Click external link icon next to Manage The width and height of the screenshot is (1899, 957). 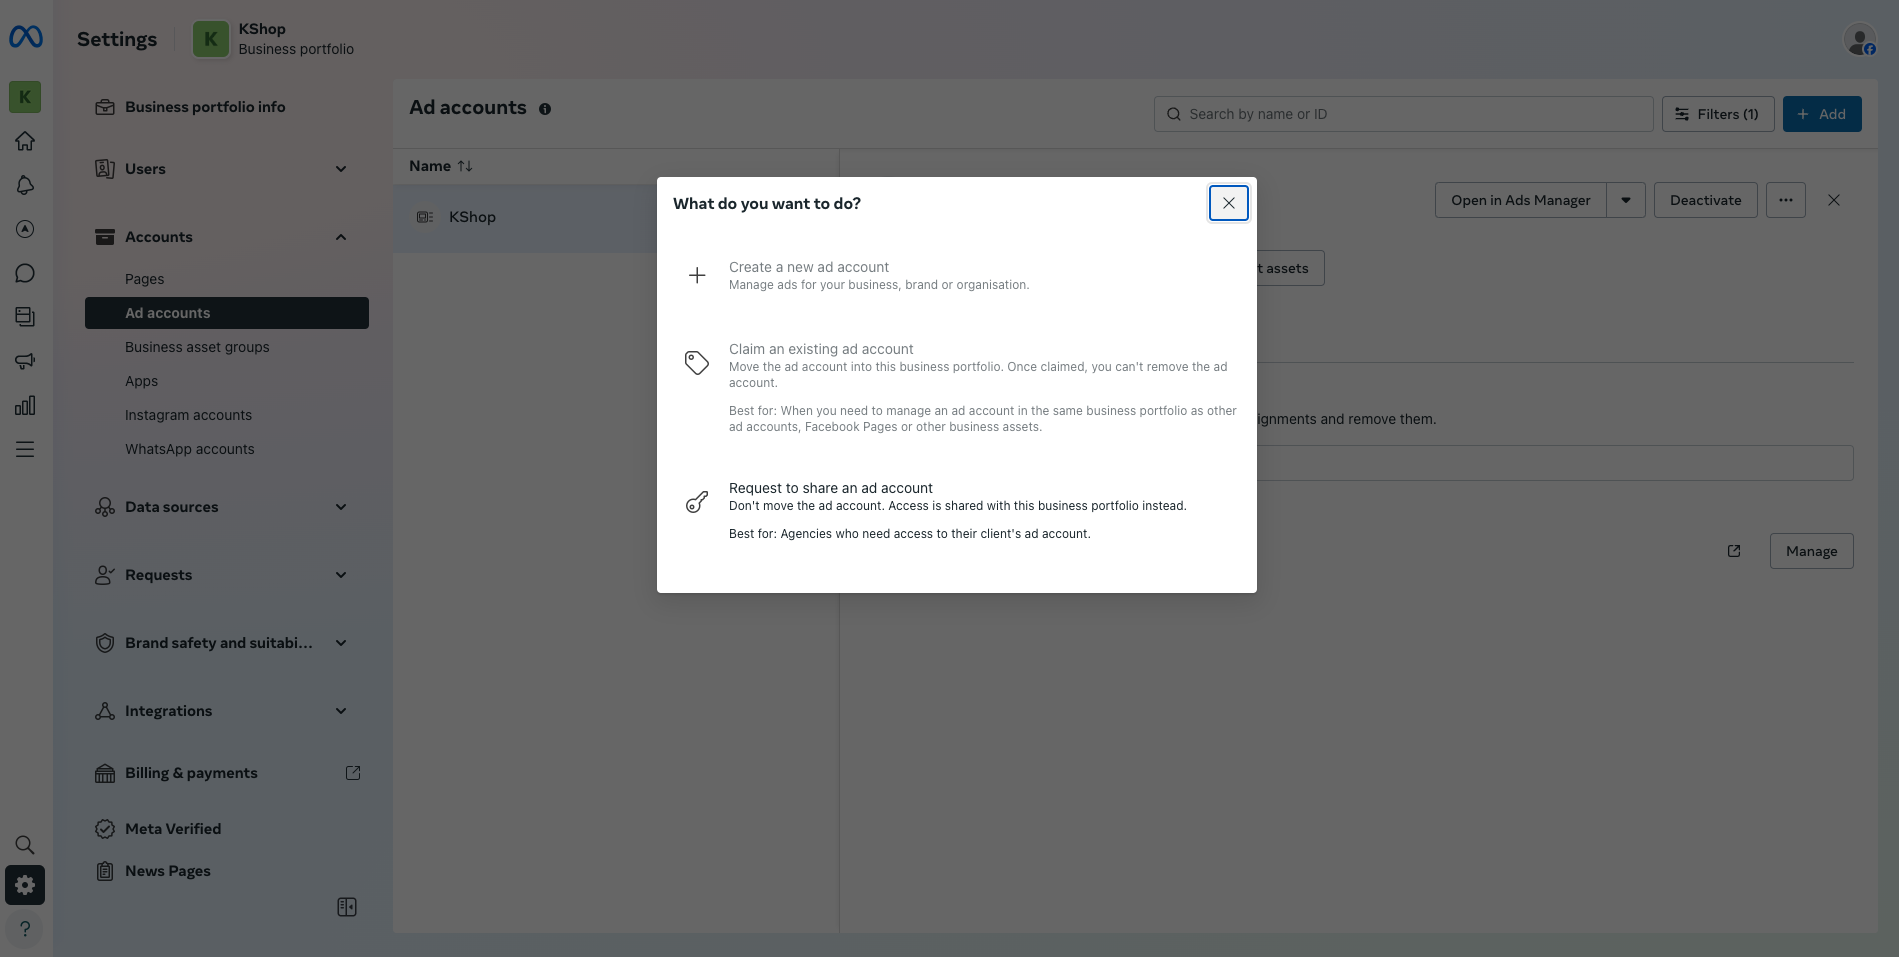(x=1734, y=551)
